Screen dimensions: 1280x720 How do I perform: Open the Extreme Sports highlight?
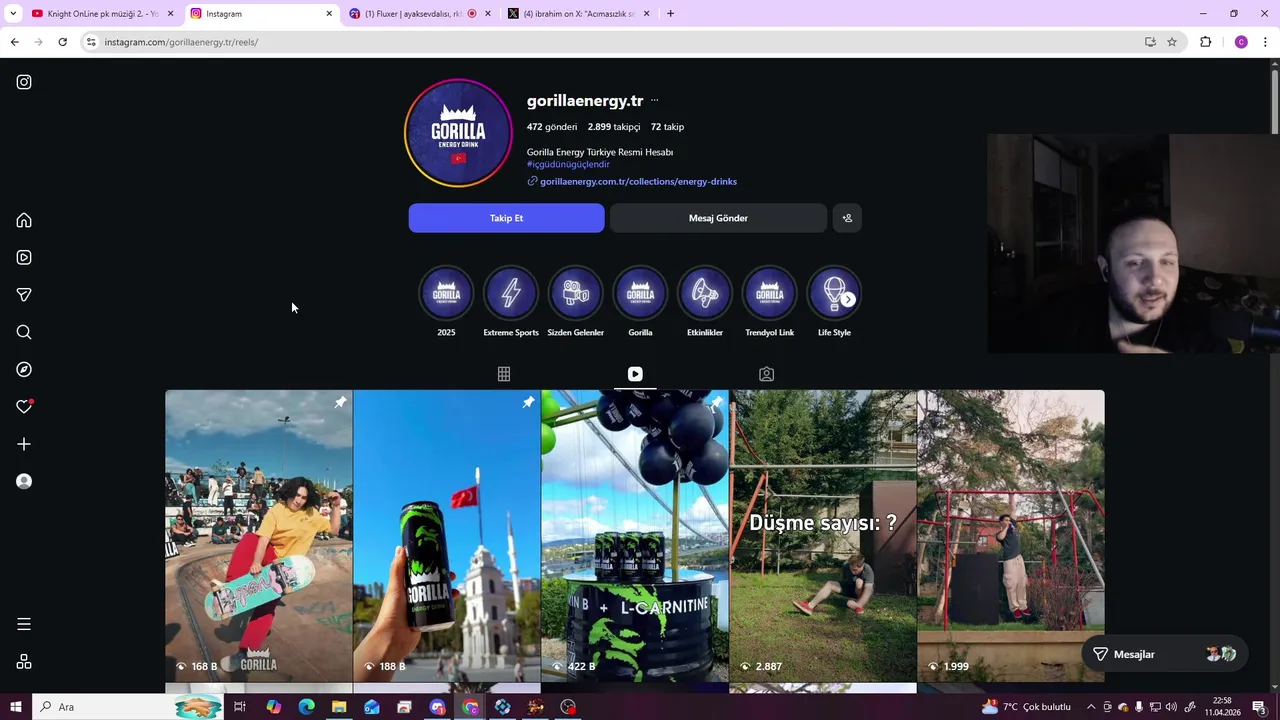coord(511,302)
